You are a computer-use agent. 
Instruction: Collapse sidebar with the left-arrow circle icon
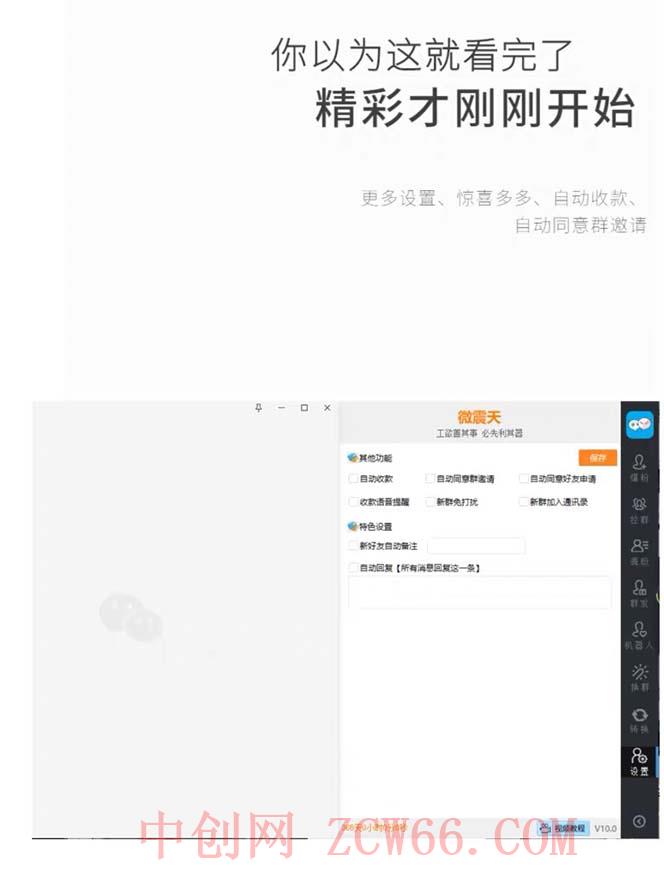pos(639,821)
